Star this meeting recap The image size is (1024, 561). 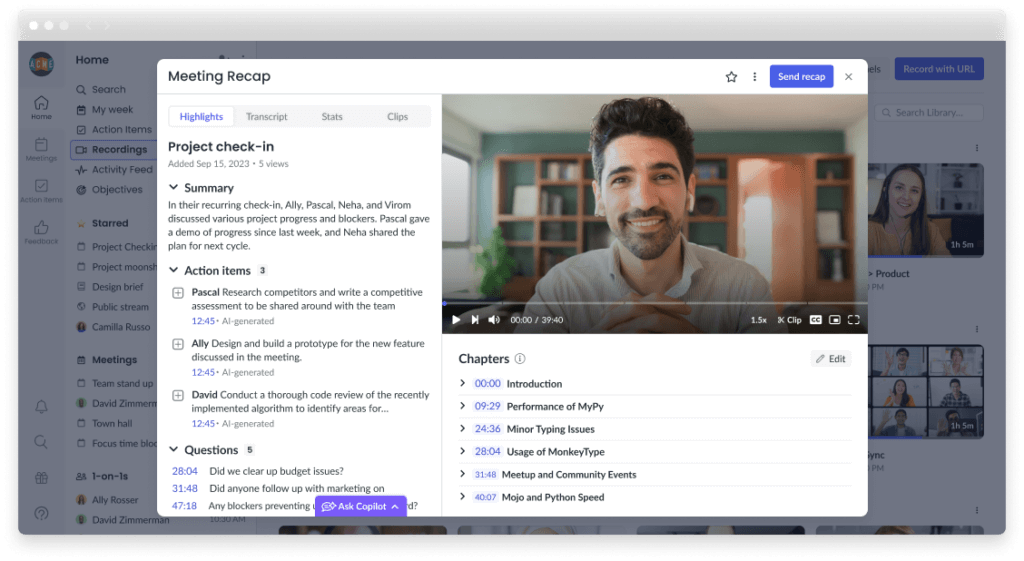pos(731,77)
